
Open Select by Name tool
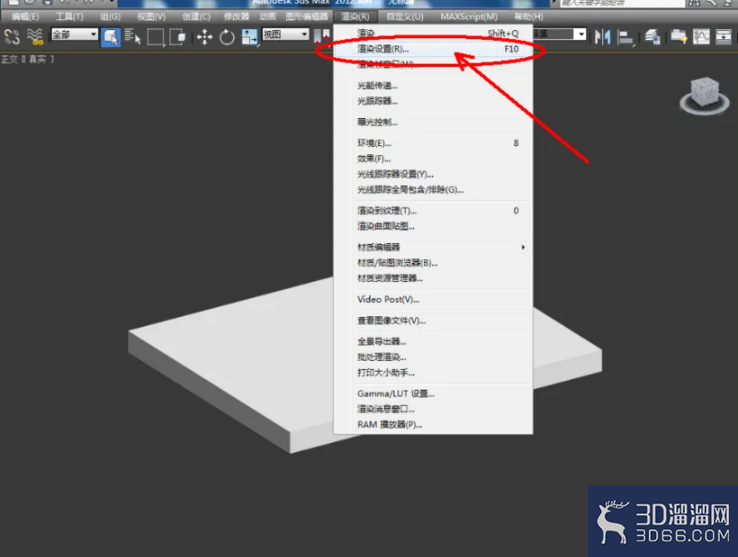point(133,37)
